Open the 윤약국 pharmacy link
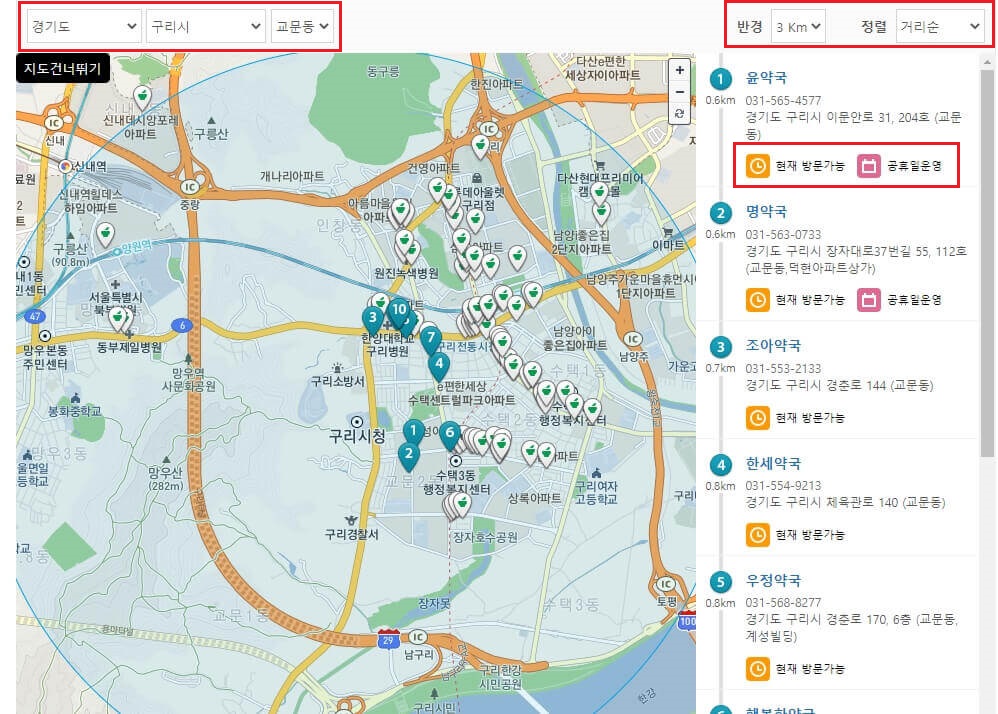The image size is (998, 714). coord(766,78)
